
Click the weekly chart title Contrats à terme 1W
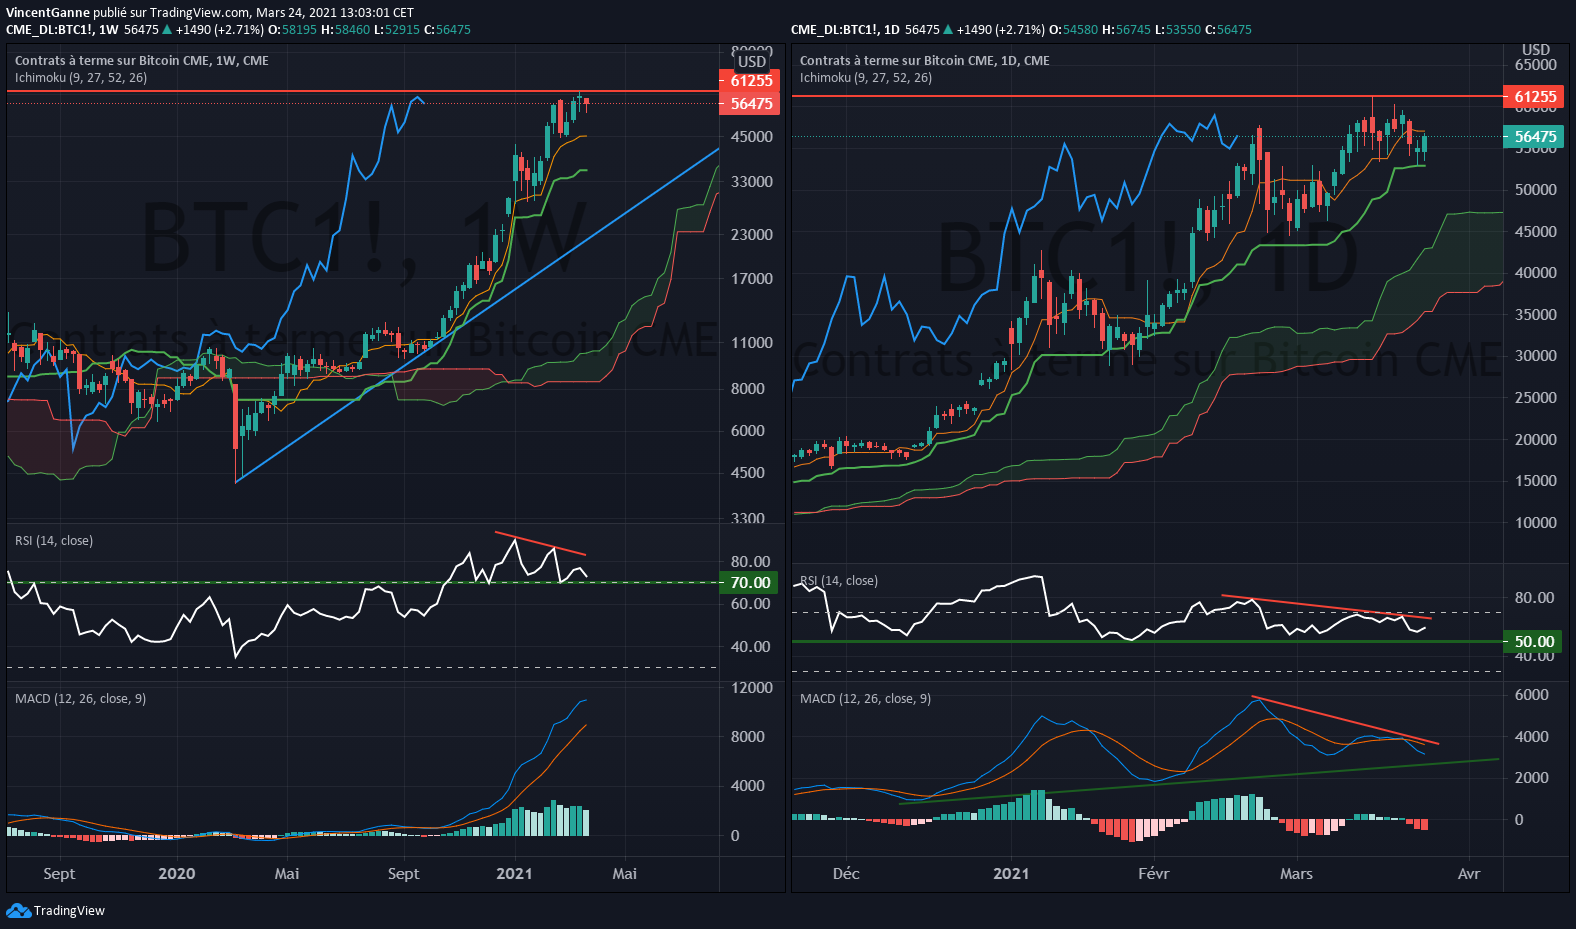[141, 61]
